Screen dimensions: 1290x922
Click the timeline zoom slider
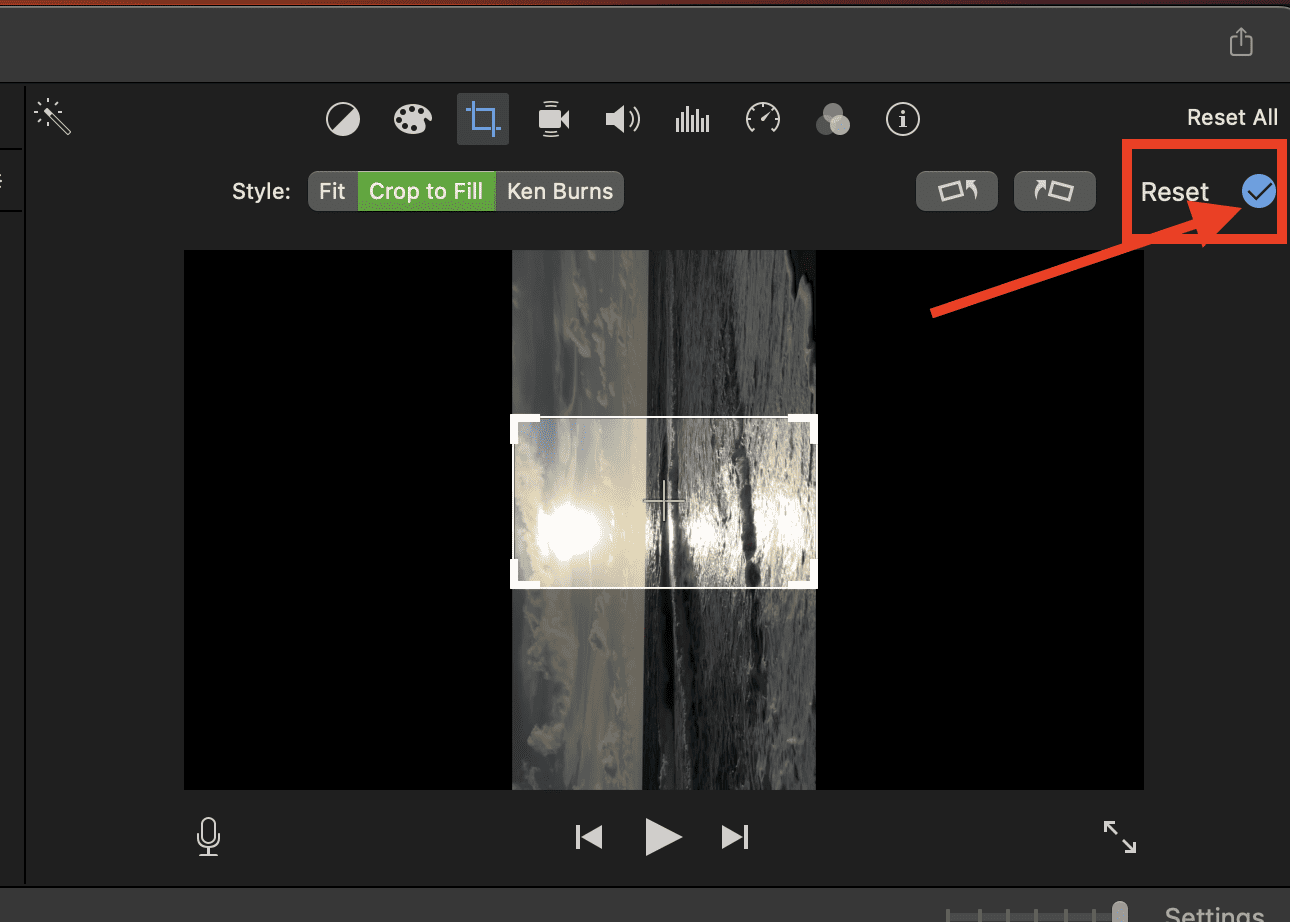tap(1120, 911)
